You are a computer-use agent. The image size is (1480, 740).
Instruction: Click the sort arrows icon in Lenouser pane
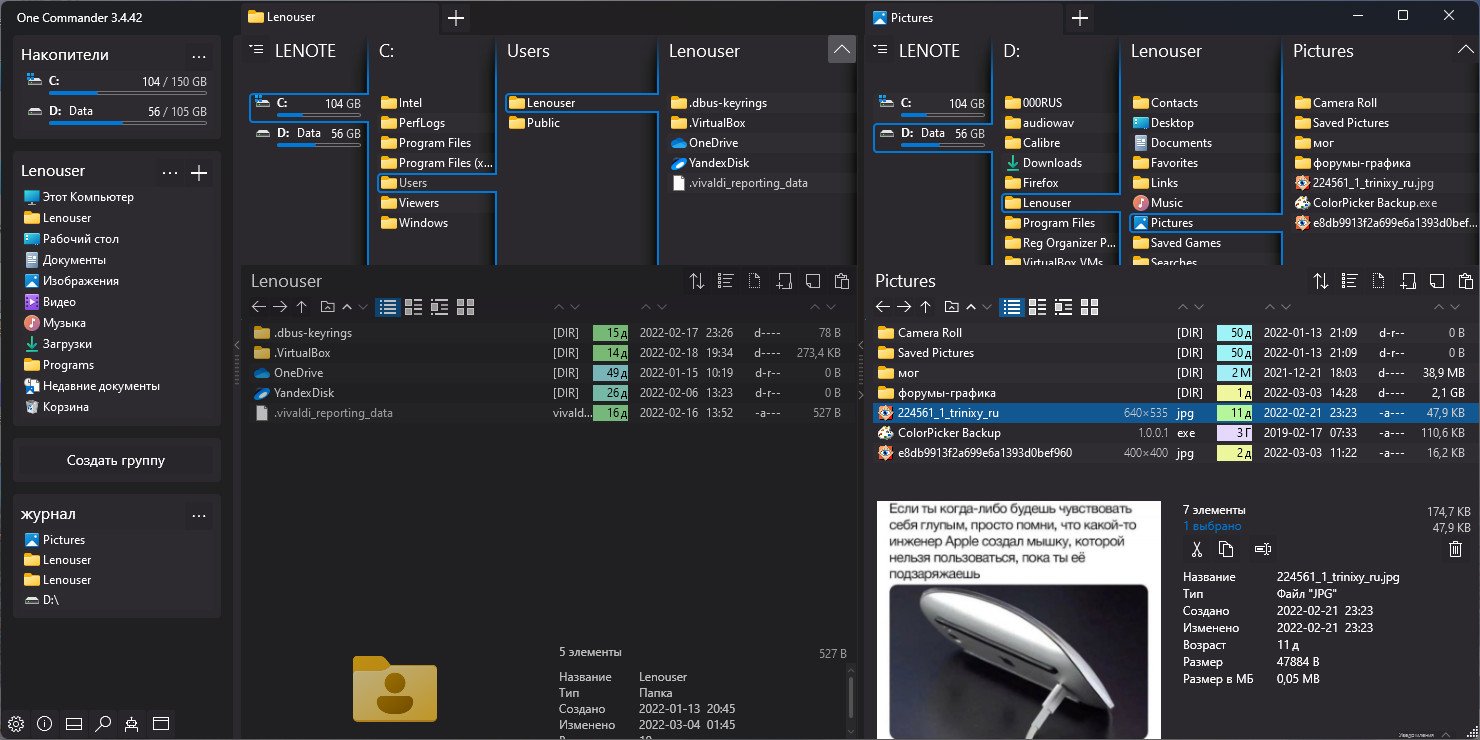(697, 281)
